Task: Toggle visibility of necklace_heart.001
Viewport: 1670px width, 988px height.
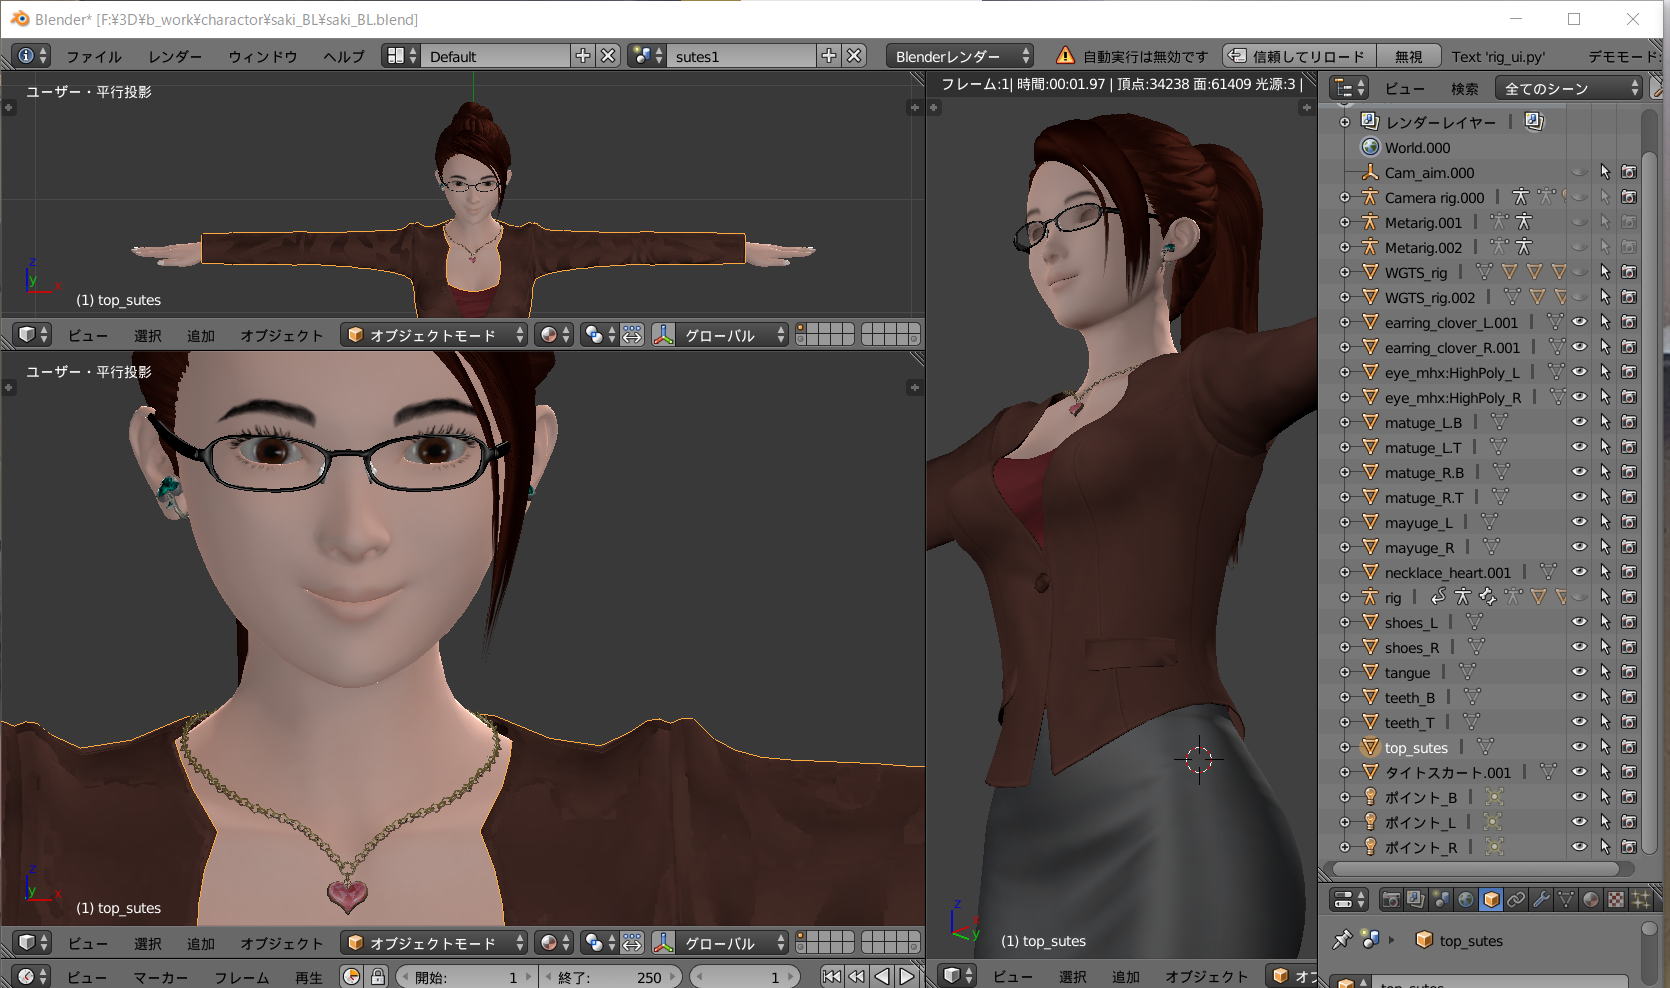Action: pos(1579,572)
